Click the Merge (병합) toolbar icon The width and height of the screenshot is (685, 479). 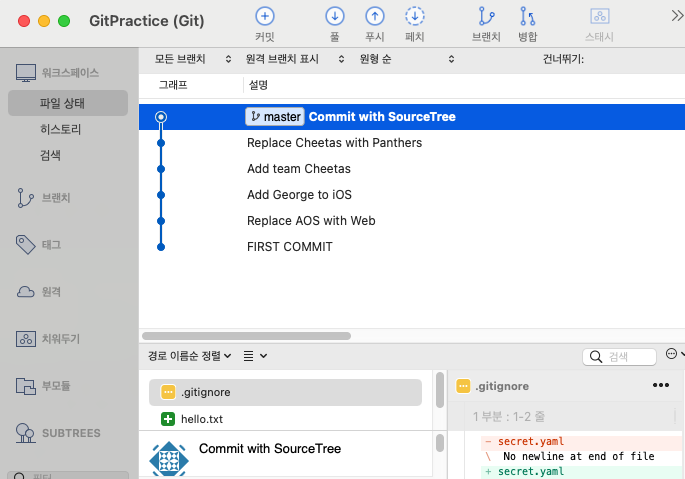(x=527, y=16)
